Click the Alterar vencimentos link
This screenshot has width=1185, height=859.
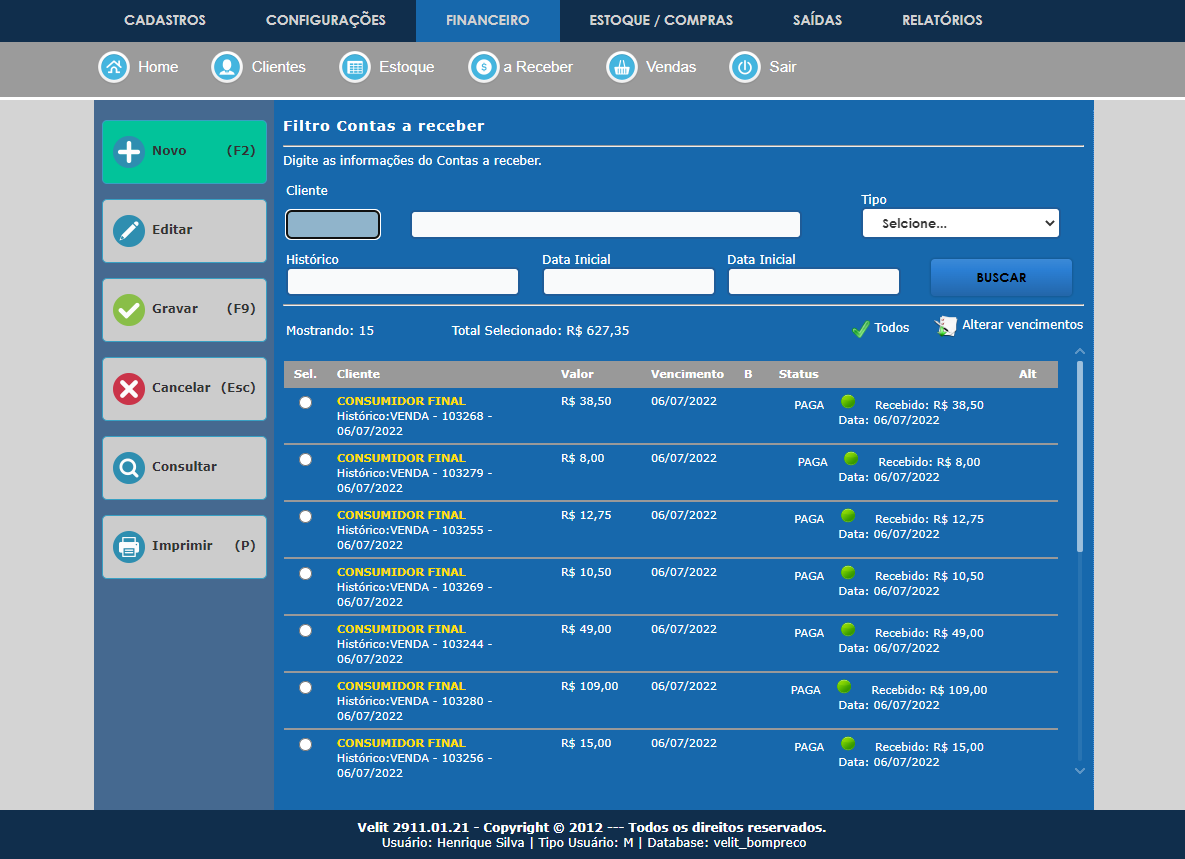tap(1021, 325)
